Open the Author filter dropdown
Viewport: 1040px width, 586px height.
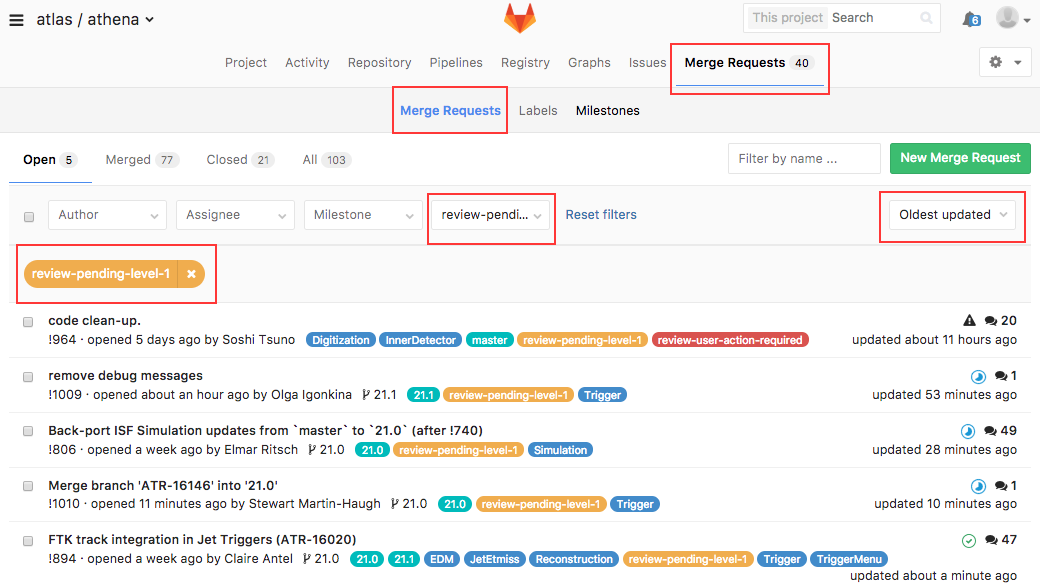(x=107, y=215)
